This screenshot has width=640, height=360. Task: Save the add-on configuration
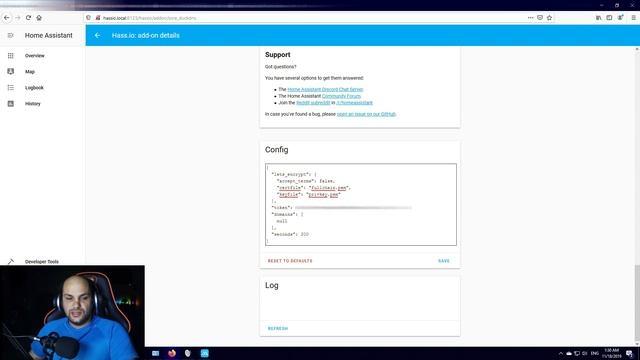(444, 261)
